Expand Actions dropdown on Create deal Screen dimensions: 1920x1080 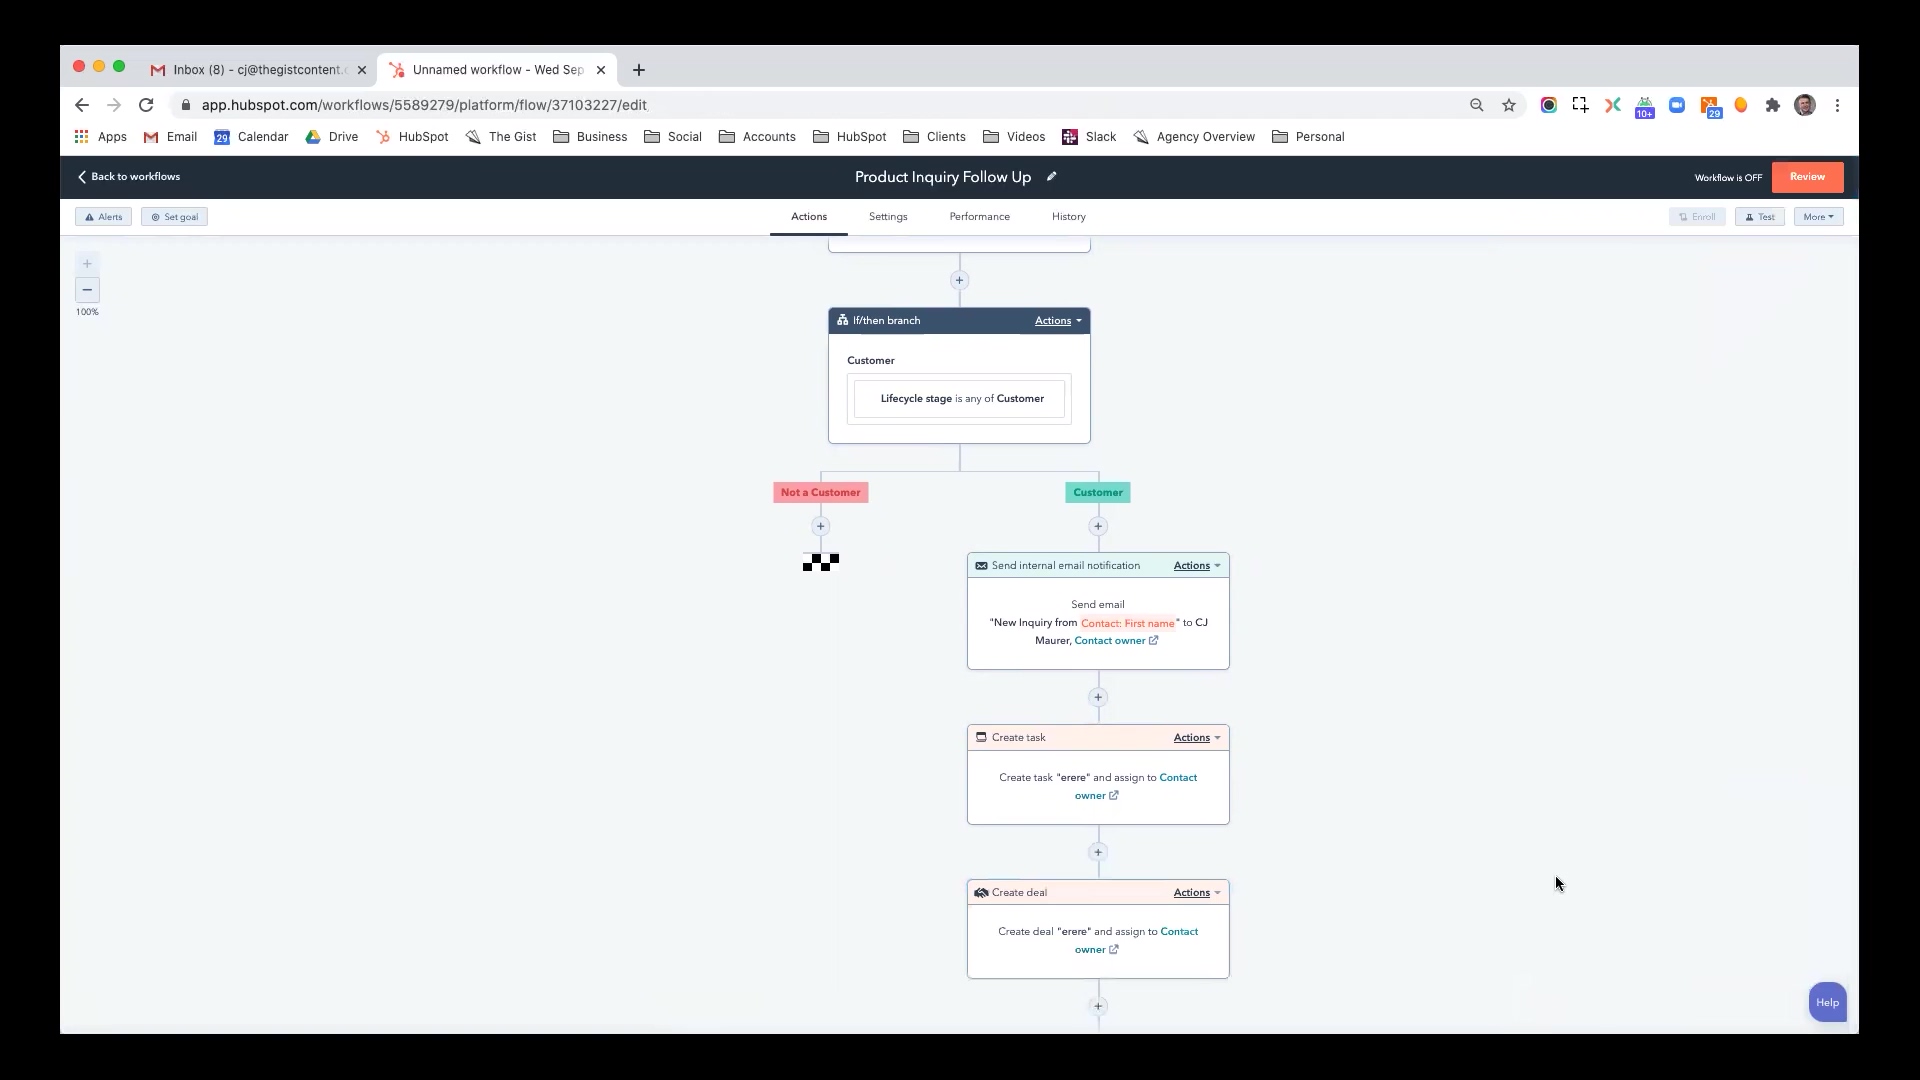click(x=1196, y=891)
